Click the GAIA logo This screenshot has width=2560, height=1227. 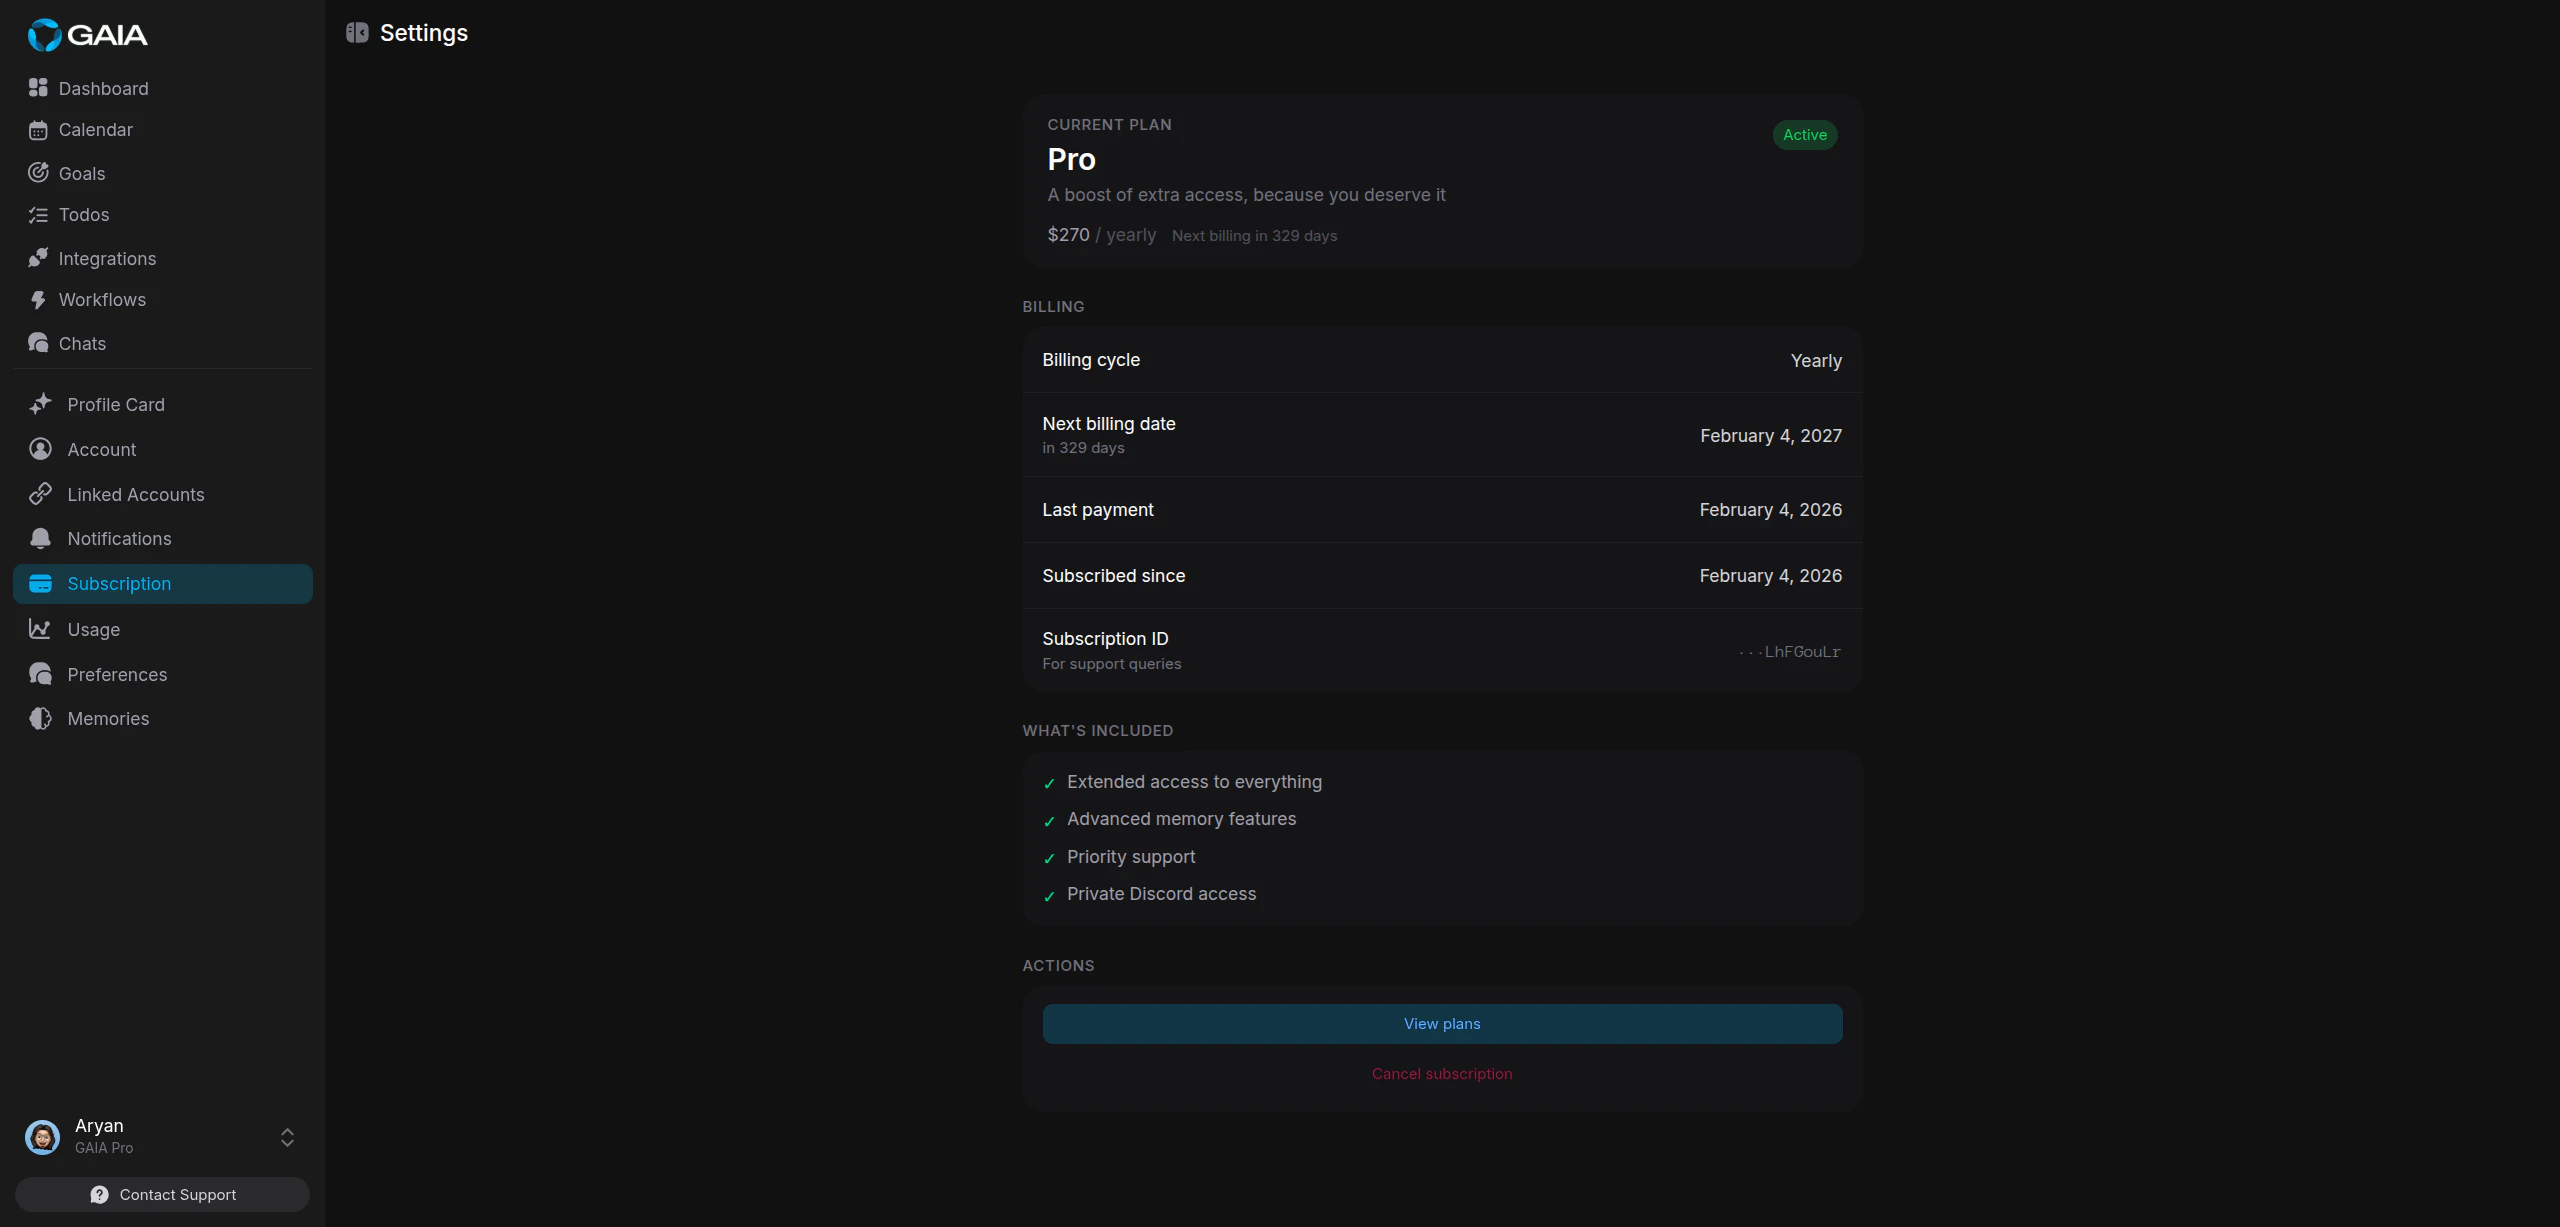click(89, 34)
